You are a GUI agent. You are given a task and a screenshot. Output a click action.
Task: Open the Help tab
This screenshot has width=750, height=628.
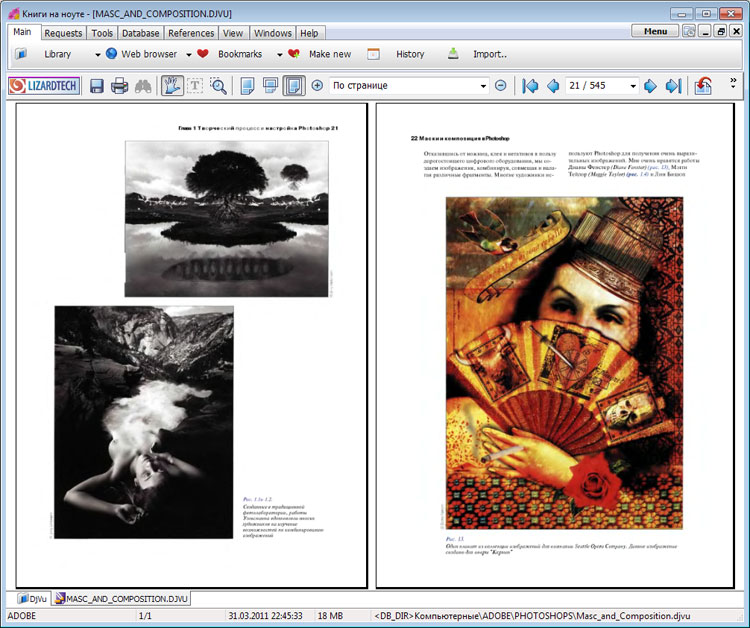309,33
